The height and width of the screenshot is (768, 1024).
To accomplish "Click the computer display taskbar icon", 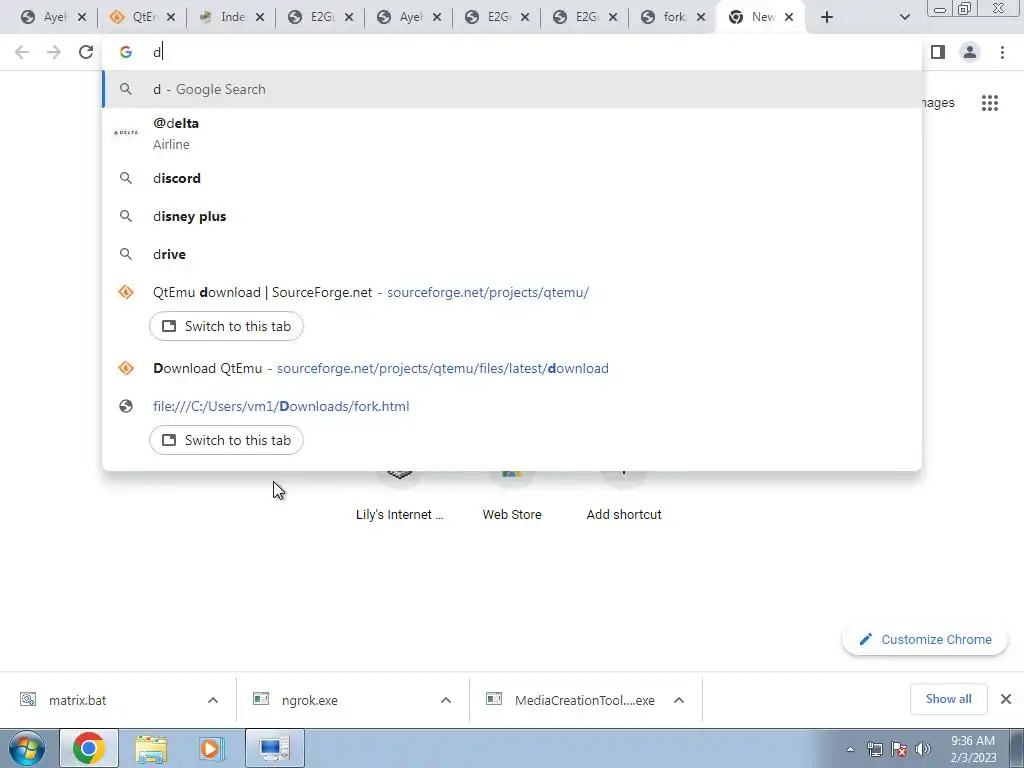I will [x=274, y=748].
